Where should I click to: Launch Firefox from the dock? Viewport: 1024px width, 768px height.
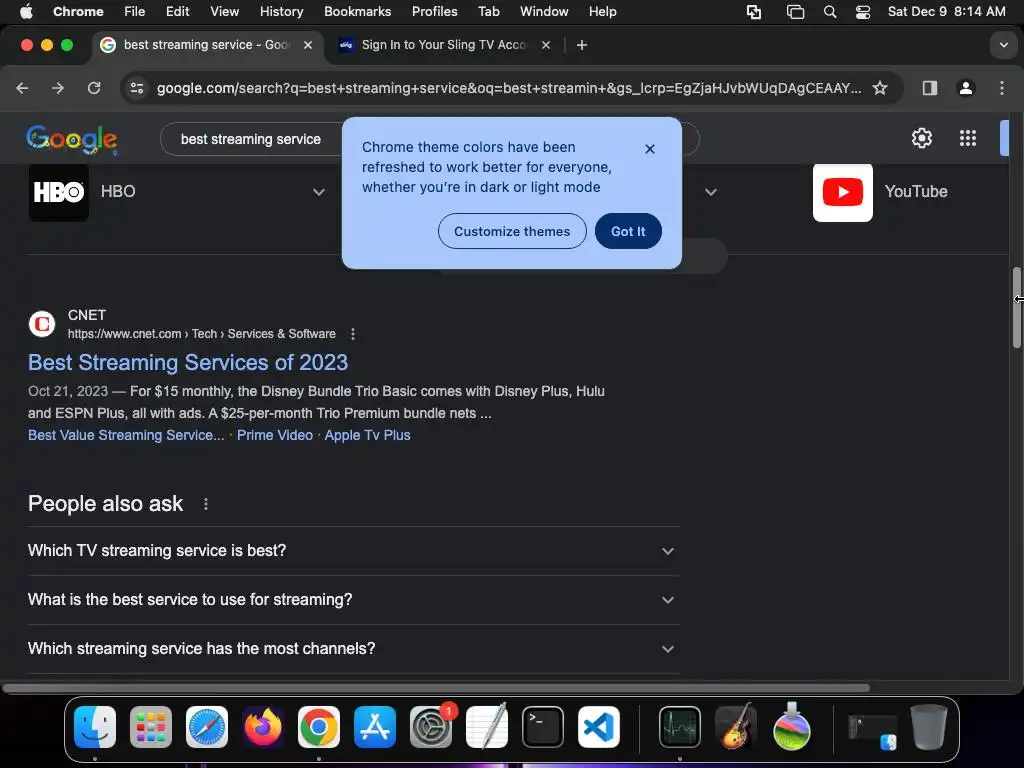click(263, 727)
